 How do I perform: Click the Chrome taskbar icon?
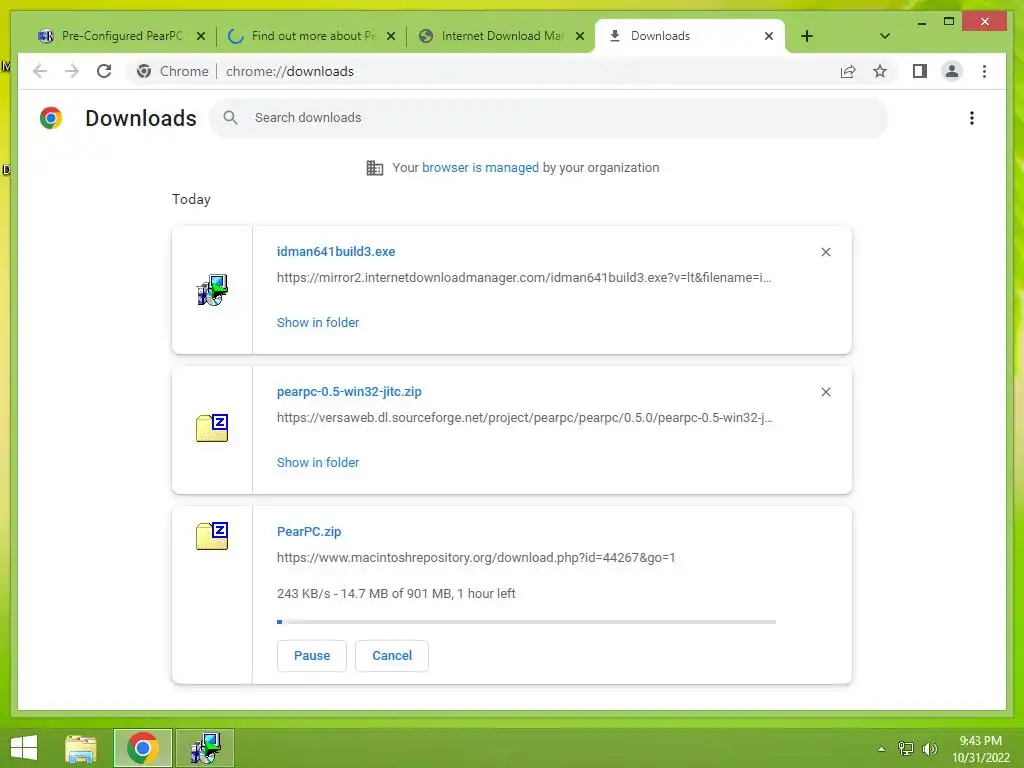[x=143, y=748]
